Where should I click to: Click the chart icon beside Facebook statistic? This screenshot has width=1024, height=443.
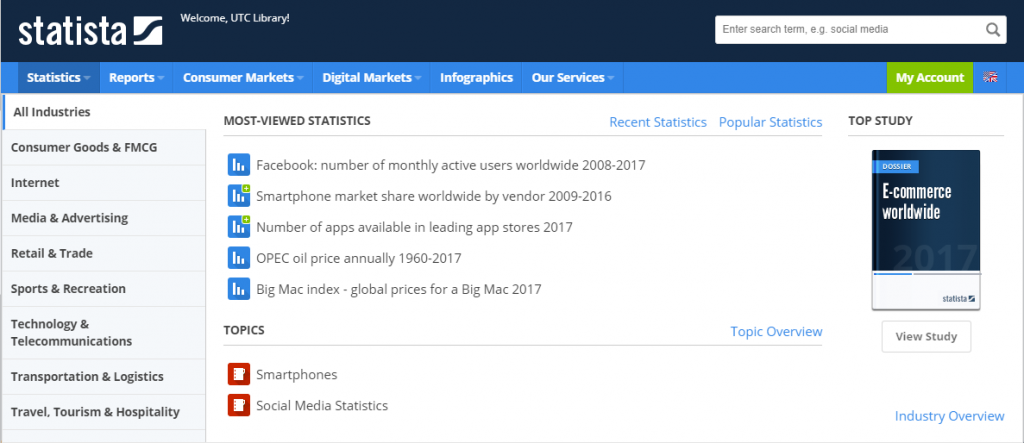pyautogui.click(x=239, y=165)
